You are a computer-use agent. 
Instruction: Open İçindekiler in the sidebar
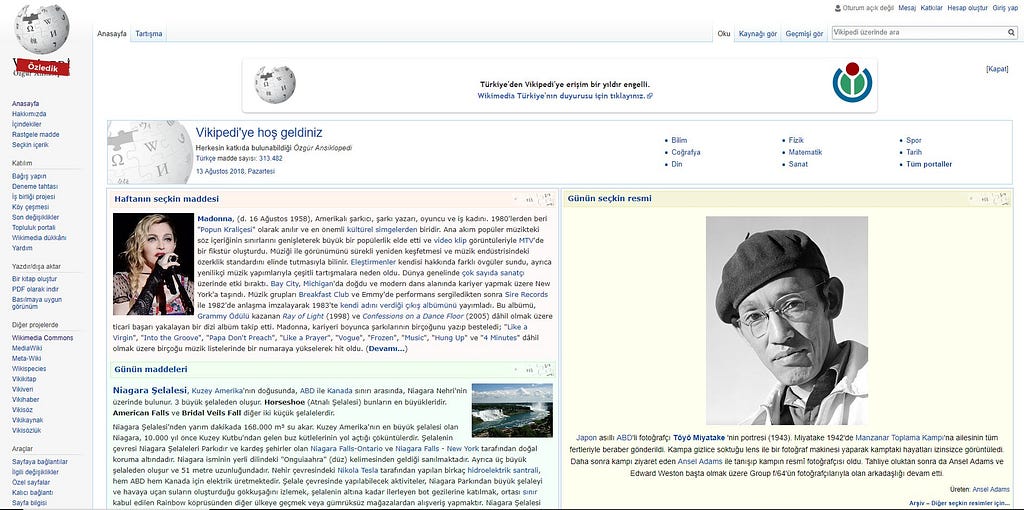coord(27,124)
